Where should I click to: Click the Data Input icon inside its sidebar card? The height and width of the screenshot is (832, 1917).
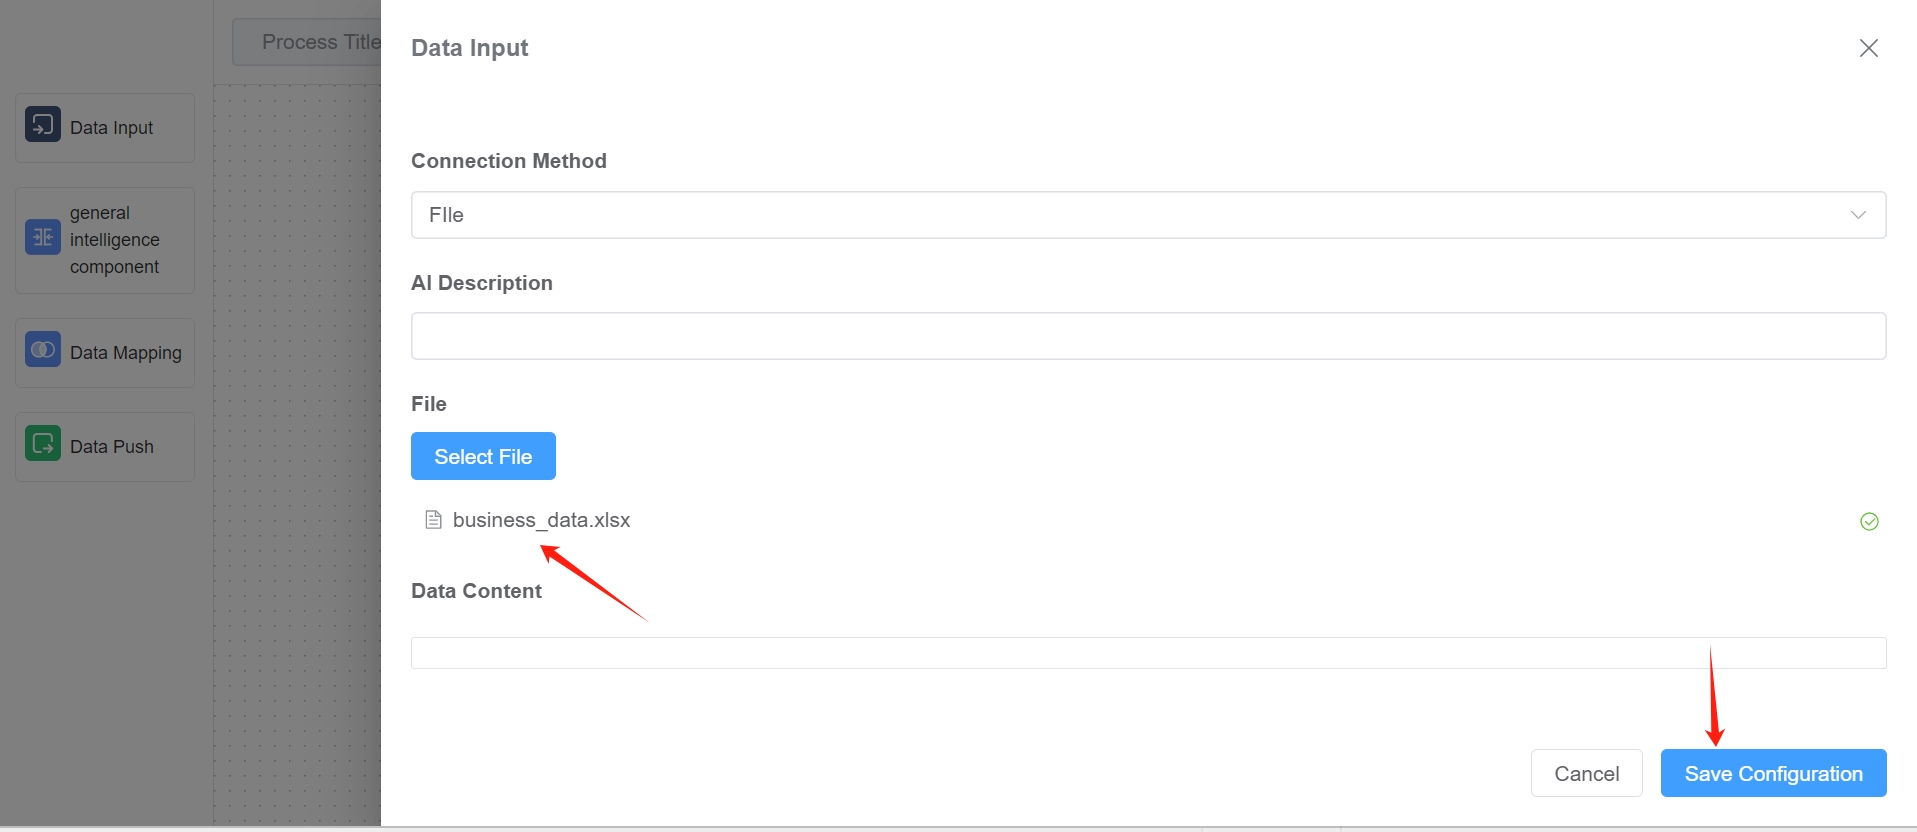click(x=41, y=126)
